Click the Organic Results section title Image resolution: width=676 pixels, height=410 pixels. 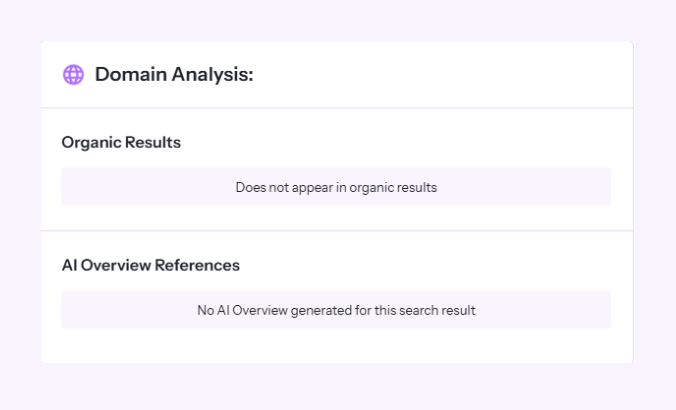[121, 143]
